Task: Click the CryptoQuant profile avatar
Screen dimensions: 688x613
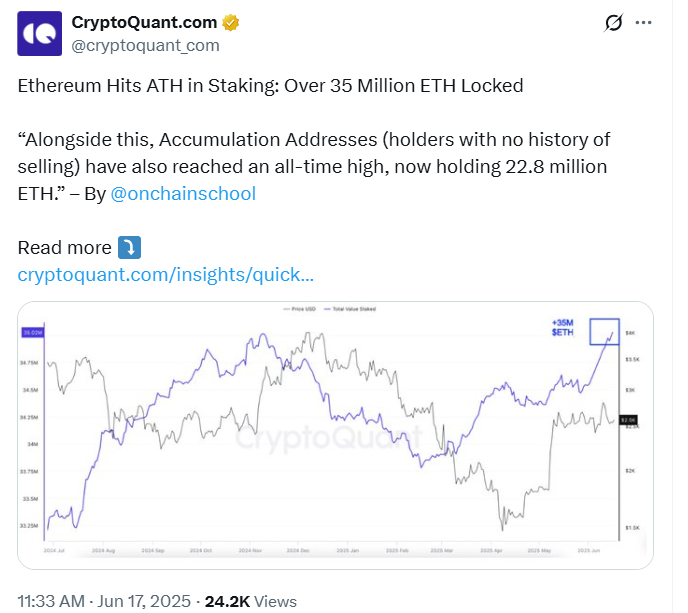Action: [39, 33]
